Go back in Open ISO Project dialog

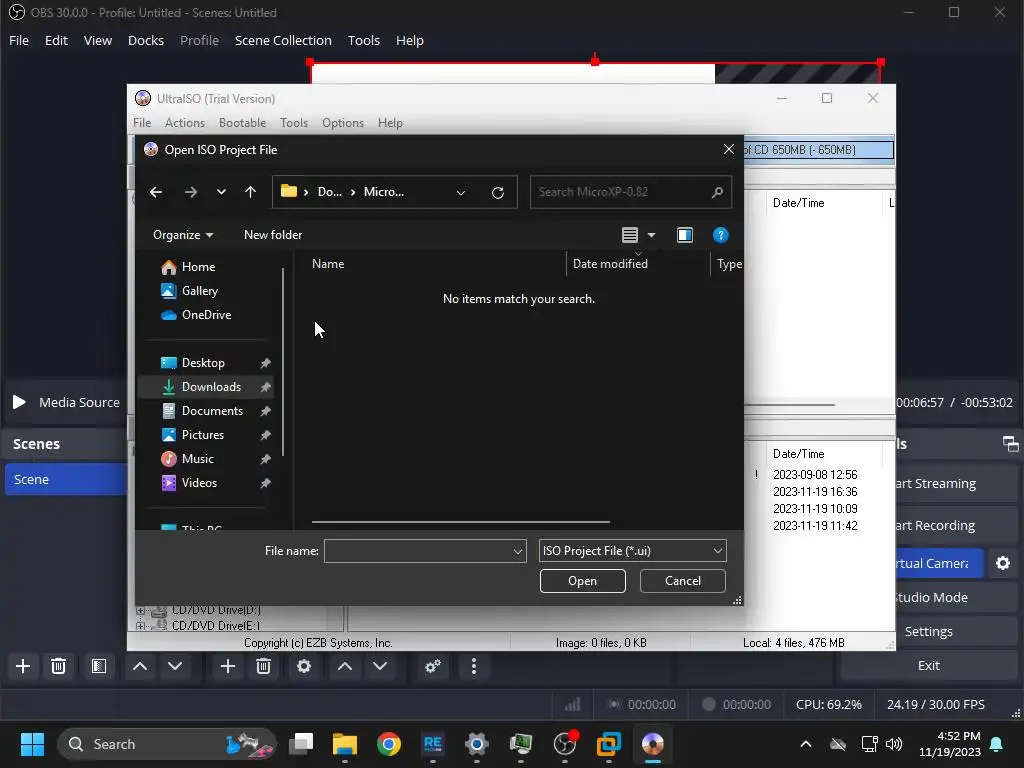coord(155,192)
